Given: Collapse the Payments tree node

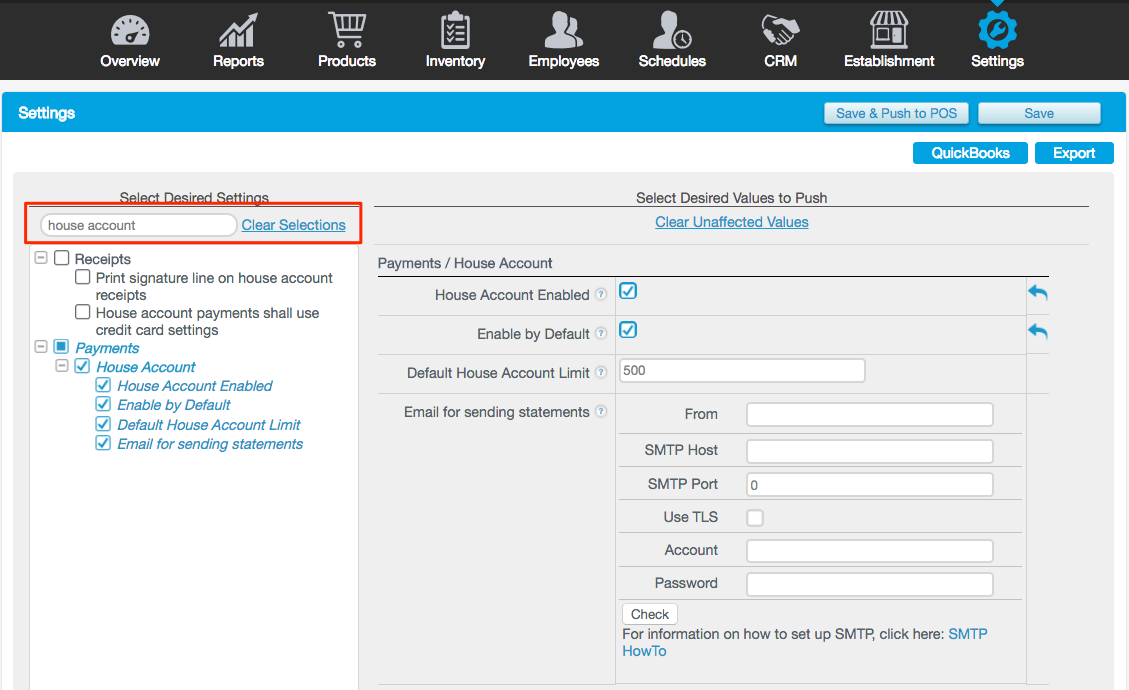Looking at the screenshot, I should coord(41,347).
